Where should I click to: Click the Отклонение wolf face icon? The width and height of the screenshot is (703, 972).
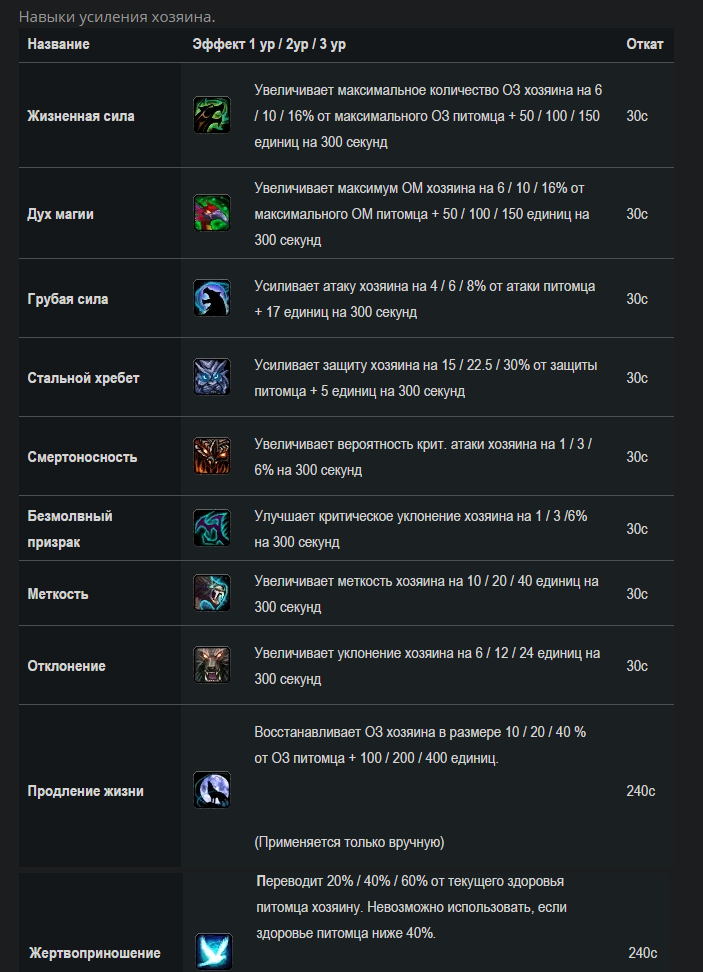[212, 665]
